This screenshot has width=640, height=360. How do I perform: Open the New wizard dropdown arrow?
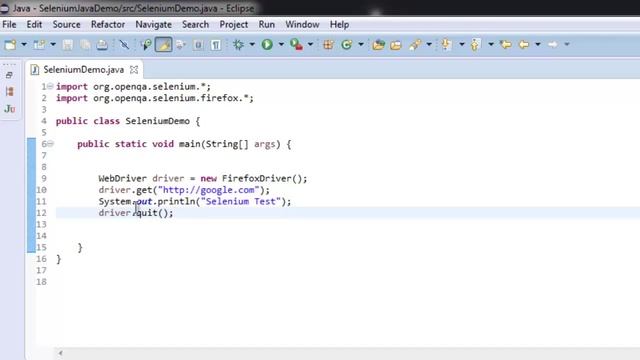[x=24, y=44]
